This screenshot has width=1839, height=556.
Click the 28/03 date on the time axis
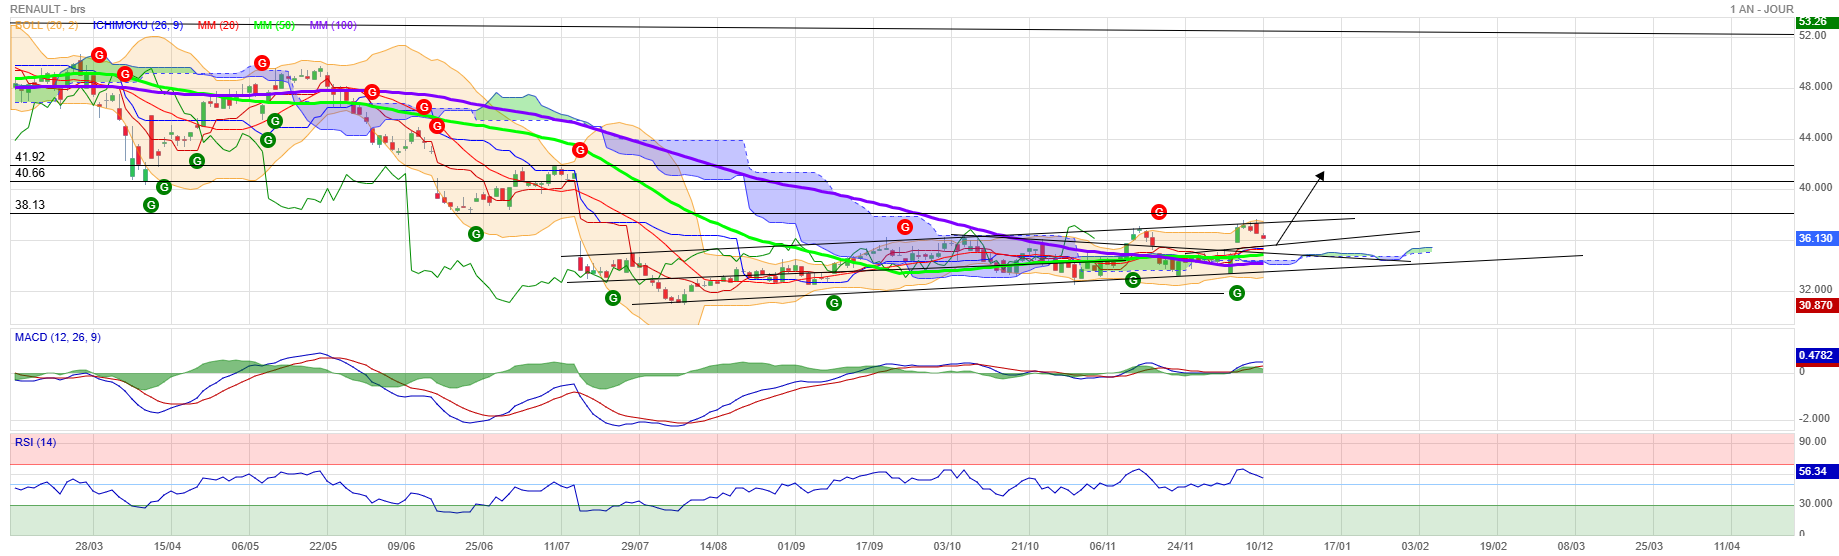click(89, 546)
